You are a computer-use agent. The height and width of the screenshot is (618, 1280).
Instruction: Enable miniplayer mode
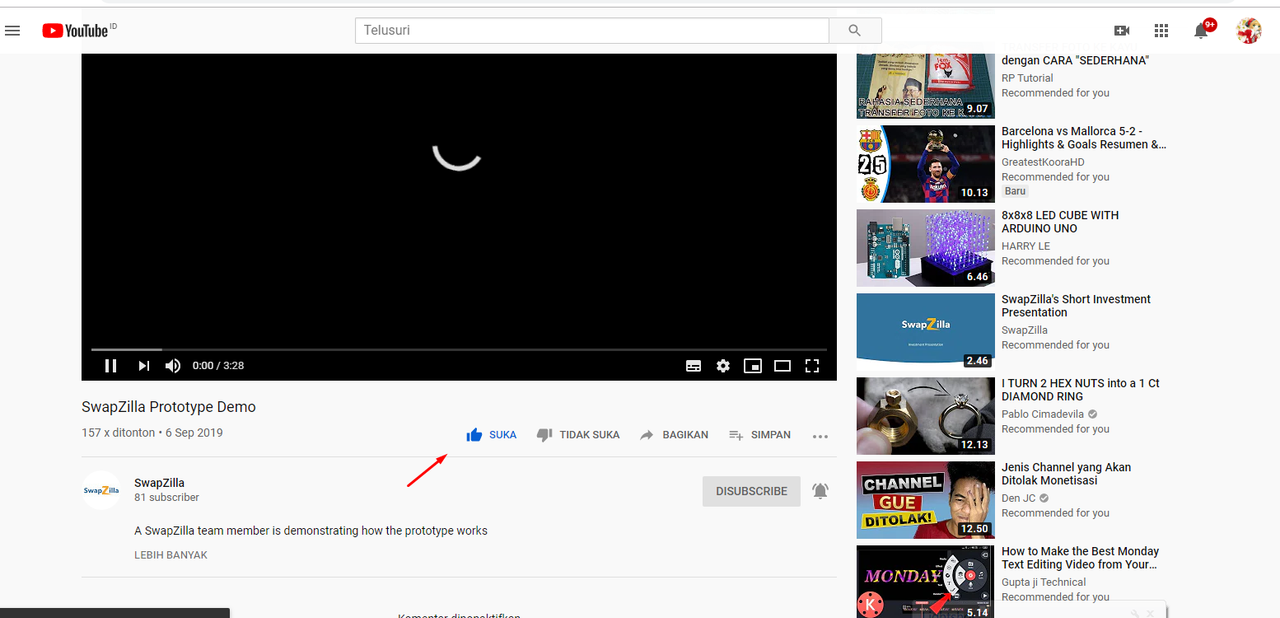tap(753, 366)
